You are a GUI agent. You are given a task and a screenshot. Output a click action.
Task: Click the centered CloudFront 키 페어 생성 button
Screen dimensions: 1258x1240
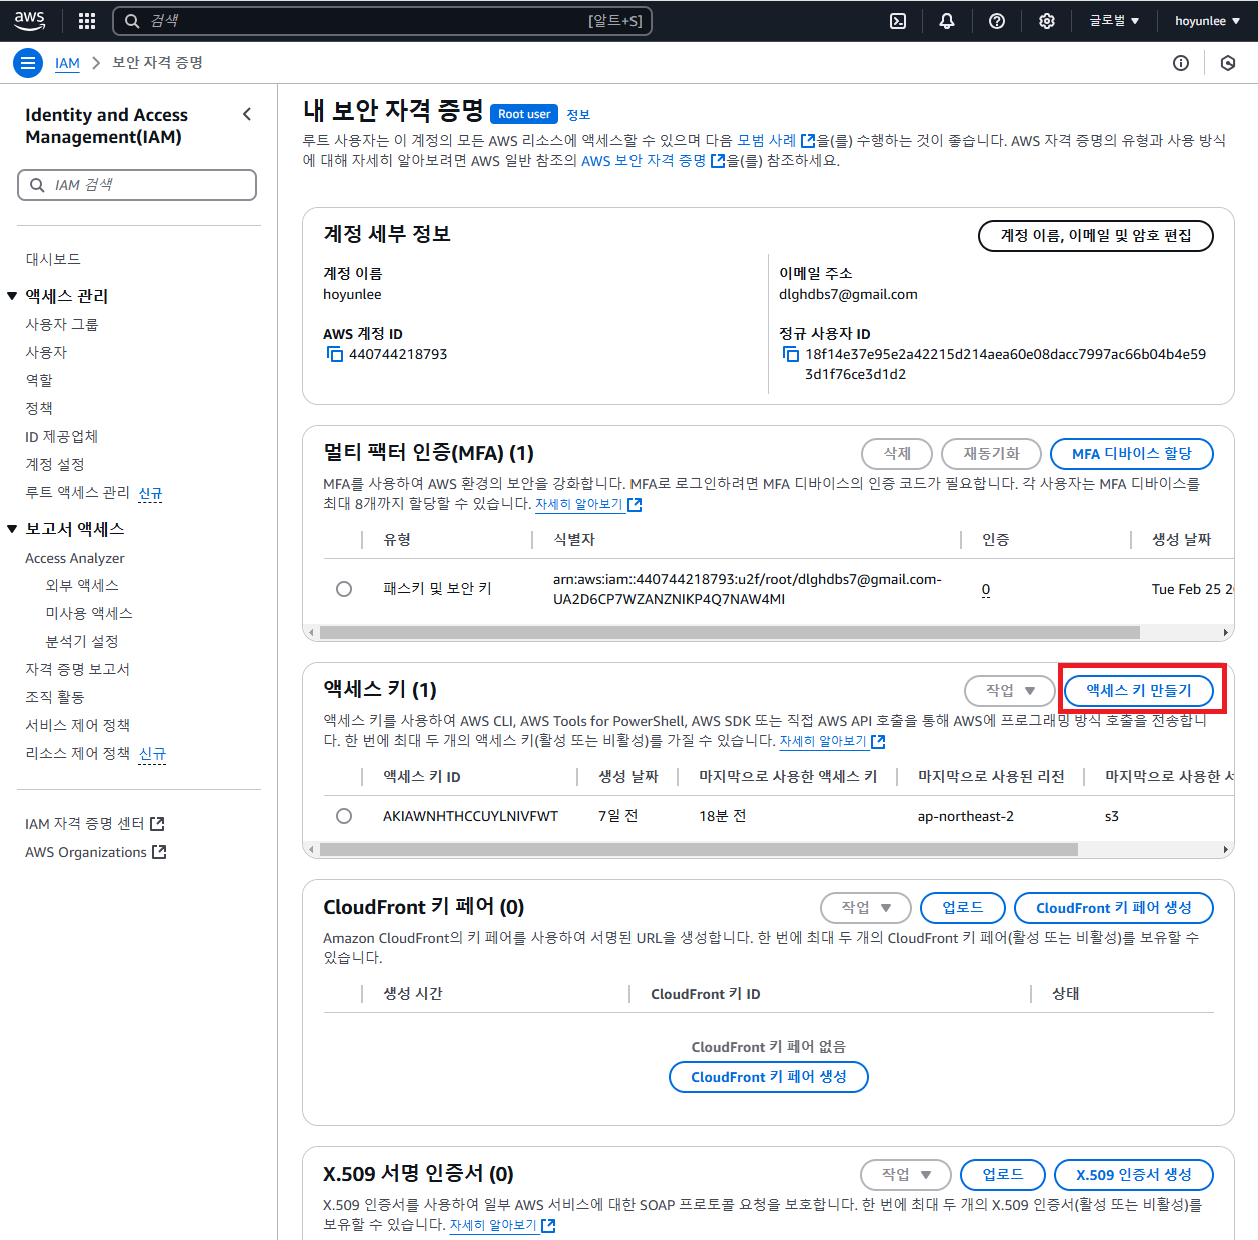point(769,1077)
